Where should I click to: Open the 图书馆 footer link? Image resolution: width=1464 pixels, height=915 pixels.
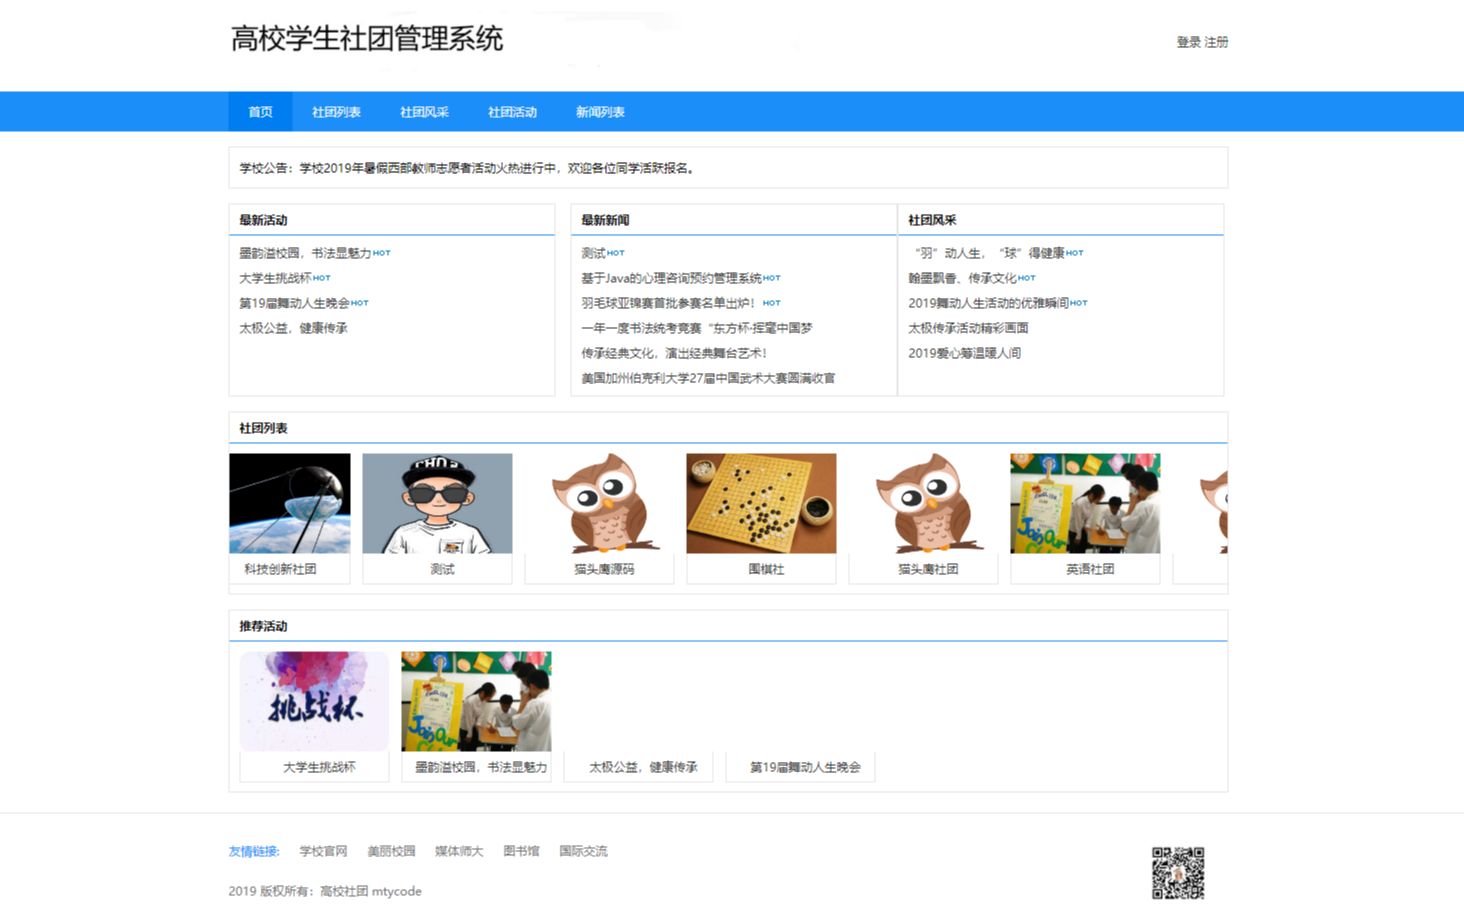coord(520,850)
